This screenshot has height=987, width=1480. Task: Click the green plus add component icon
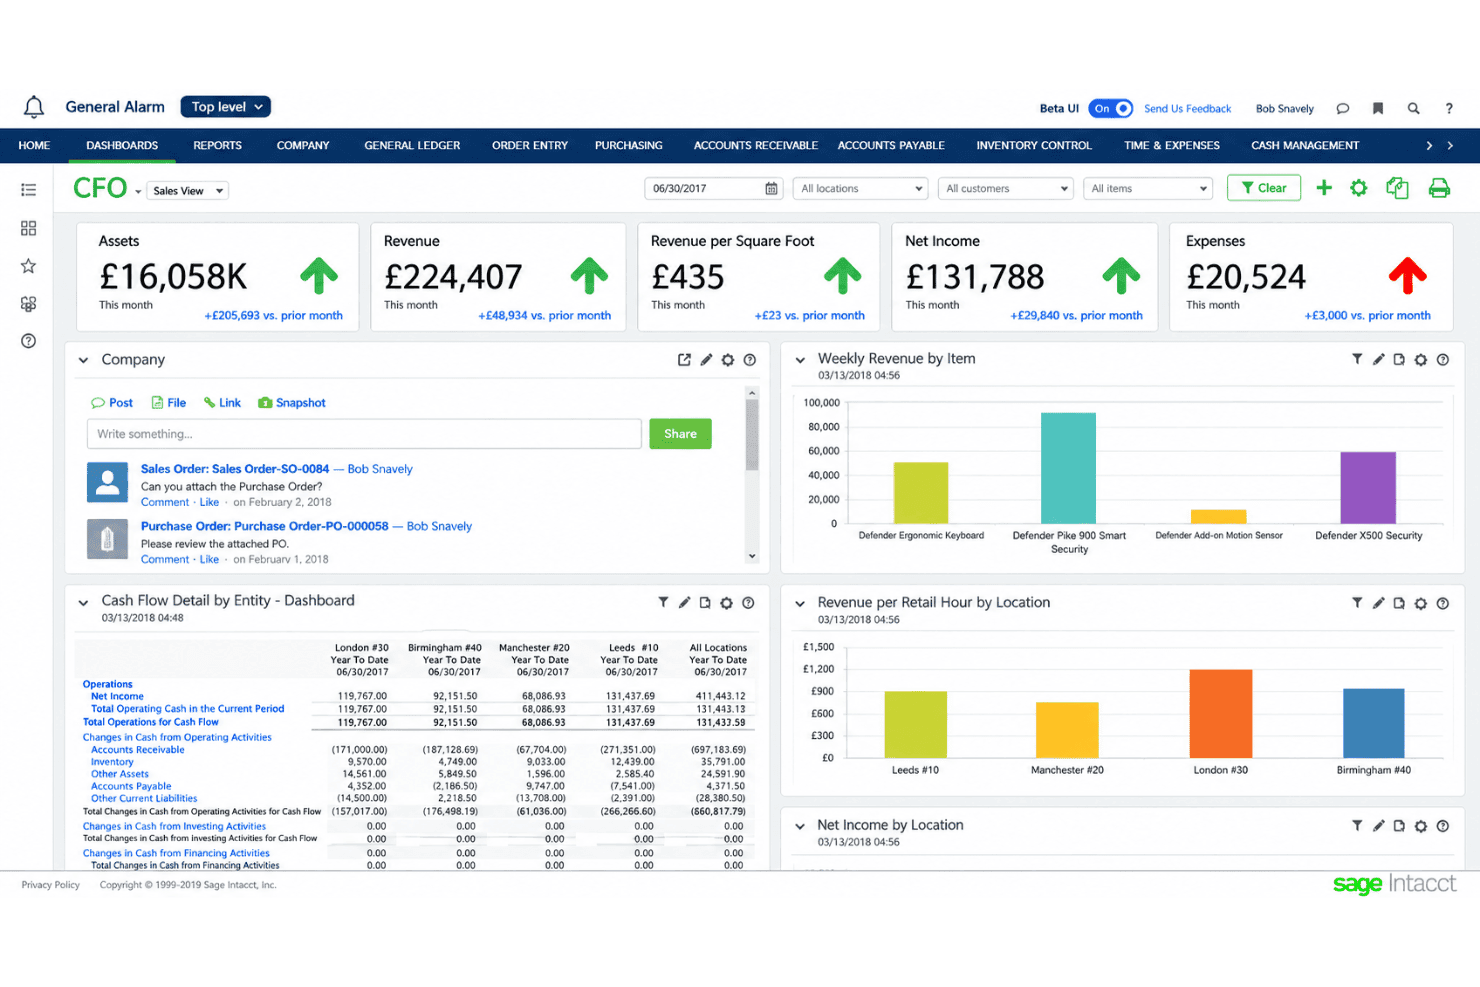[x=1324, y=188]
